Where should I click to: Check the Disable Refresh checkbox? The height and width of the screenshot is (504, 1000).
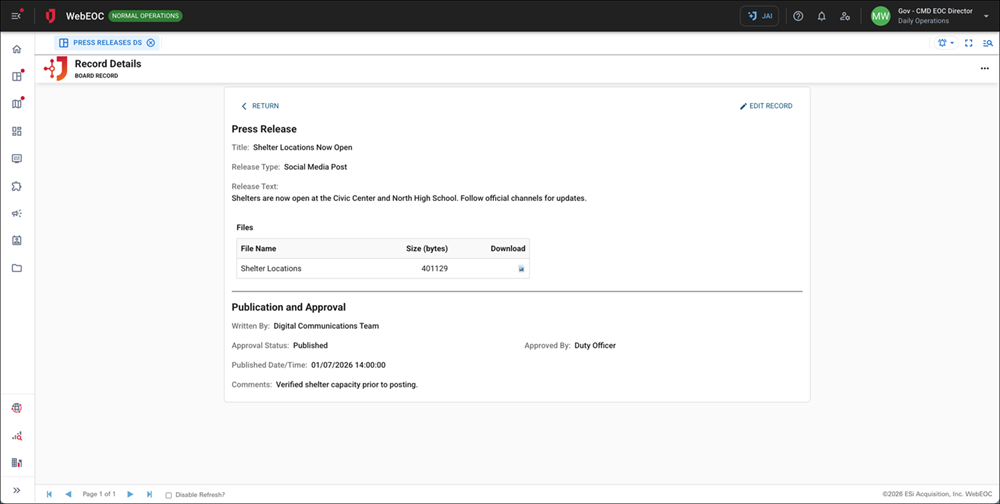[x=168, y=495]
